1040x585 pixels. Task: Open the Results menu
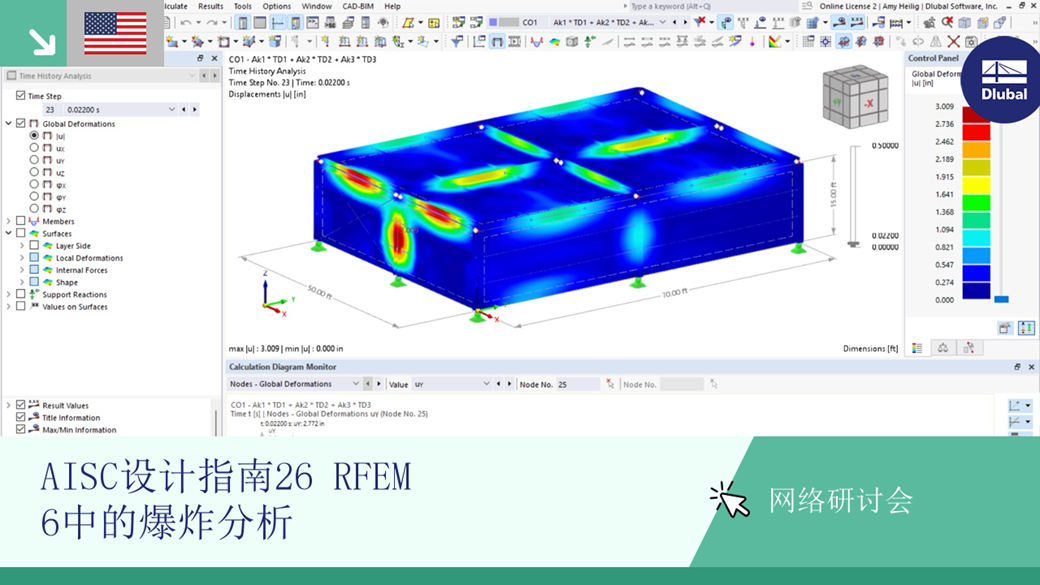(x=210, y=6)
